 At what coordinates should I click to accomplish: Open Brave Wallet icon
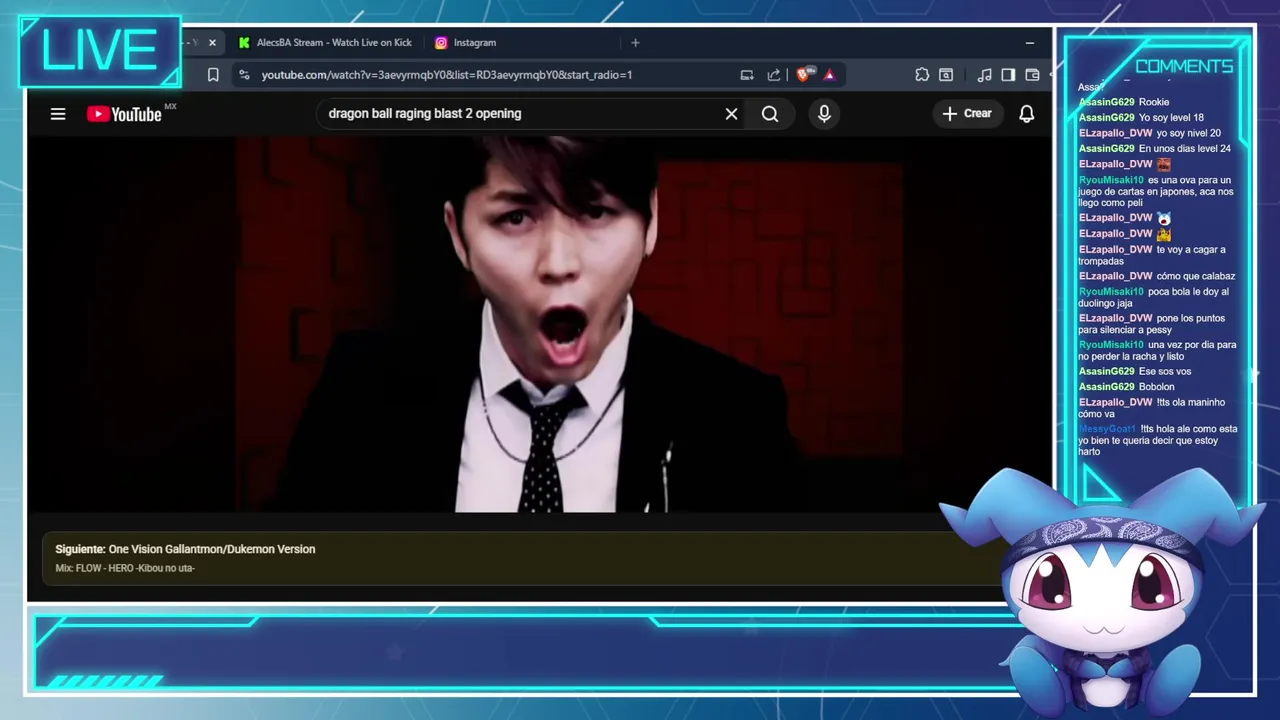click(x=1032, y=75)
